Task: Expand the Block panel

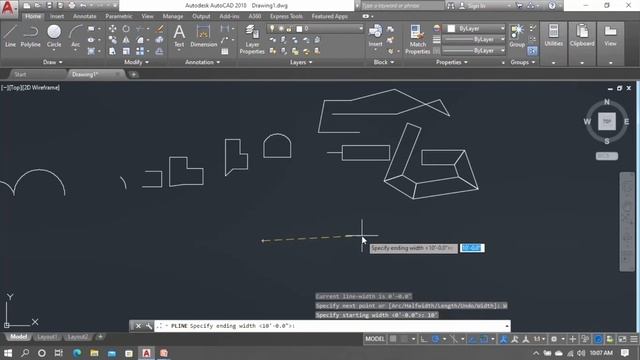Action: [384, 62]
